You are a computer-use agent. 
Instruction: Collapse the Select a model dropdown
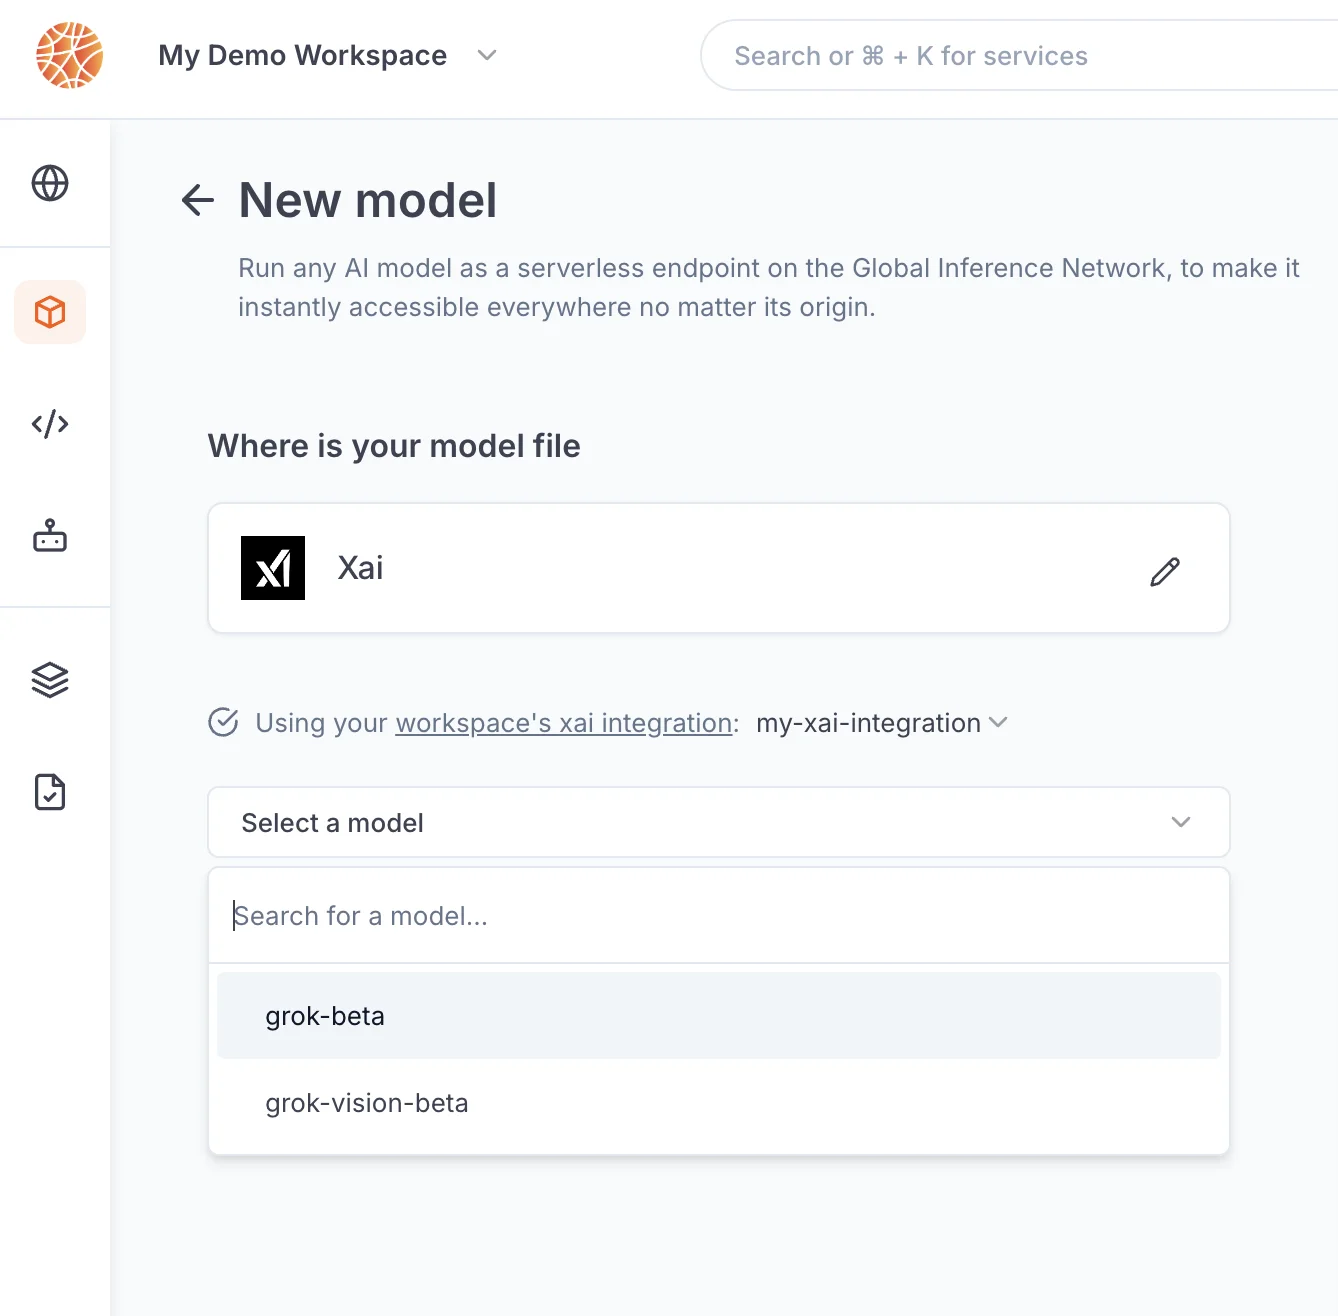[719, 822]
